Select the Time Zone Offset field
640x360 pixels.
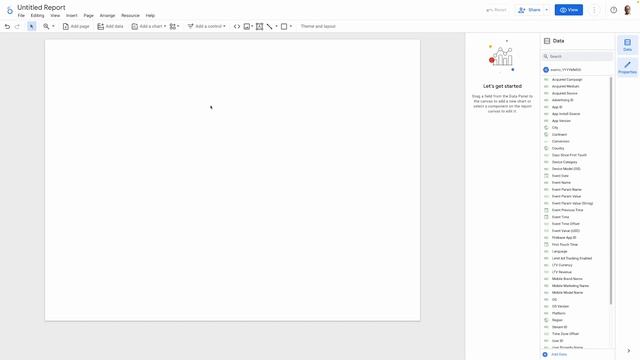click(x=565, y=334)
